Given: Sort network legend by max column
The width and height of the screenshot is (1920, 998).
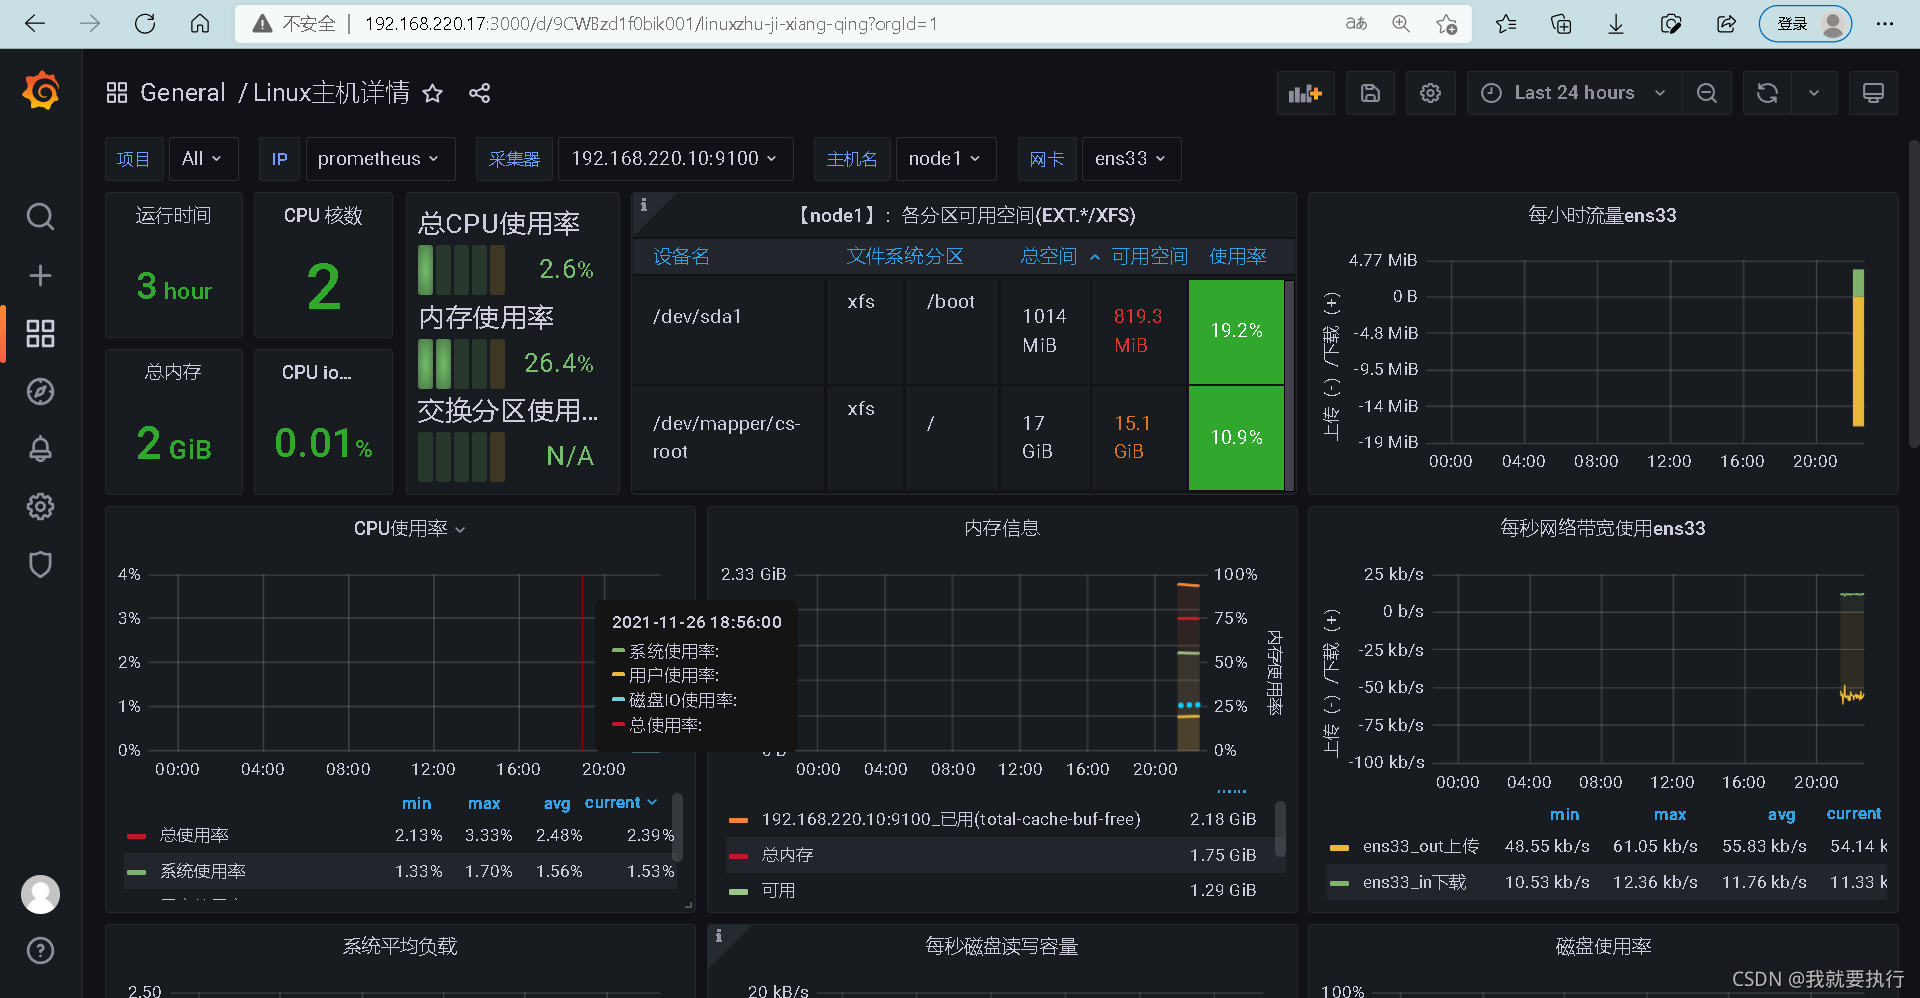Looking at the screenshot, I should pyautogui.click(x=1669, y=814).
